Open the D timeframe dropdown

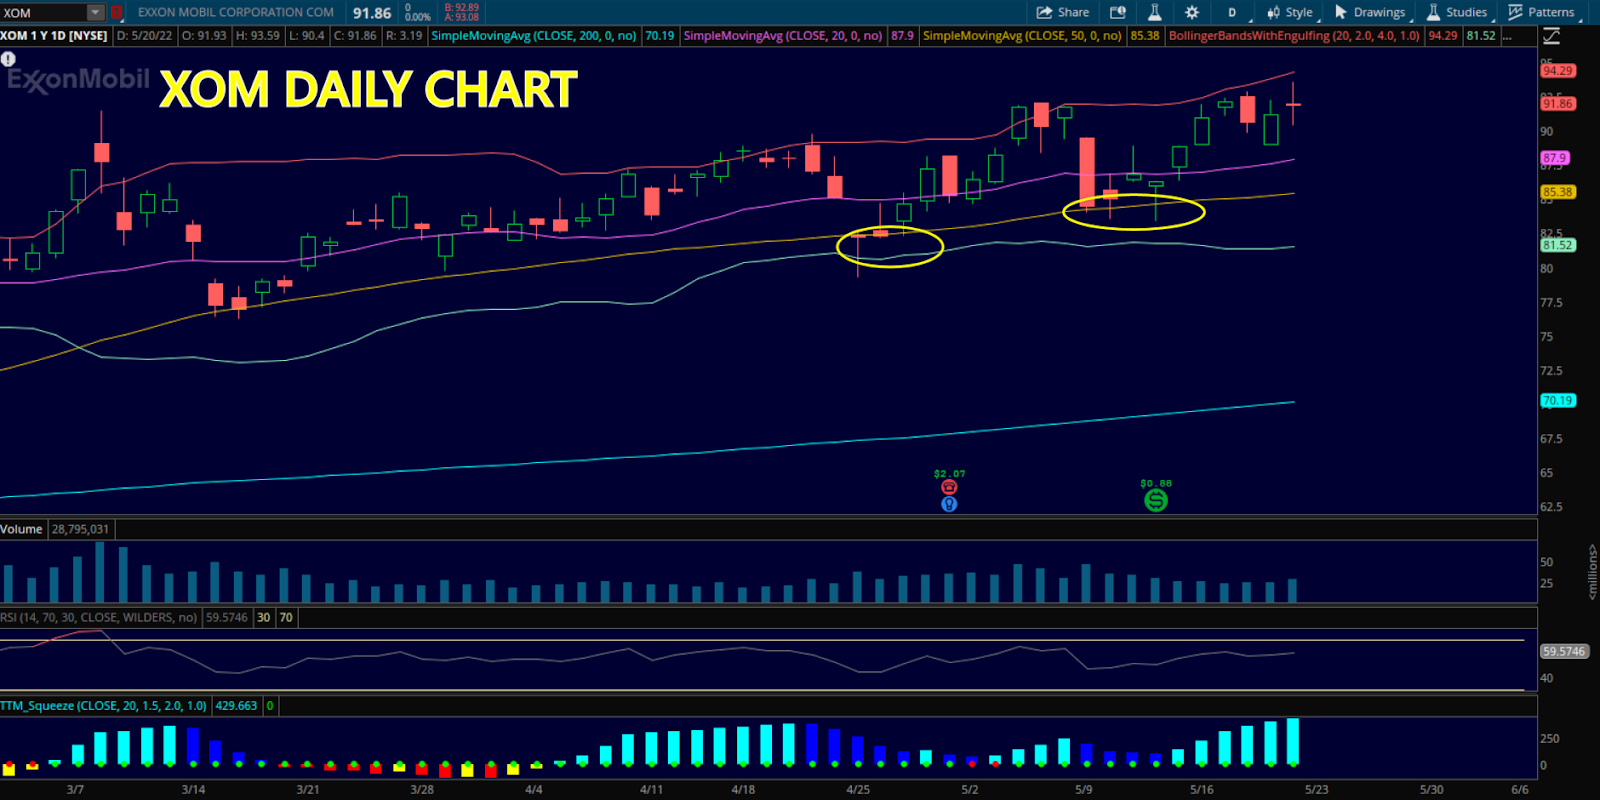click(x=1235, y=13)
